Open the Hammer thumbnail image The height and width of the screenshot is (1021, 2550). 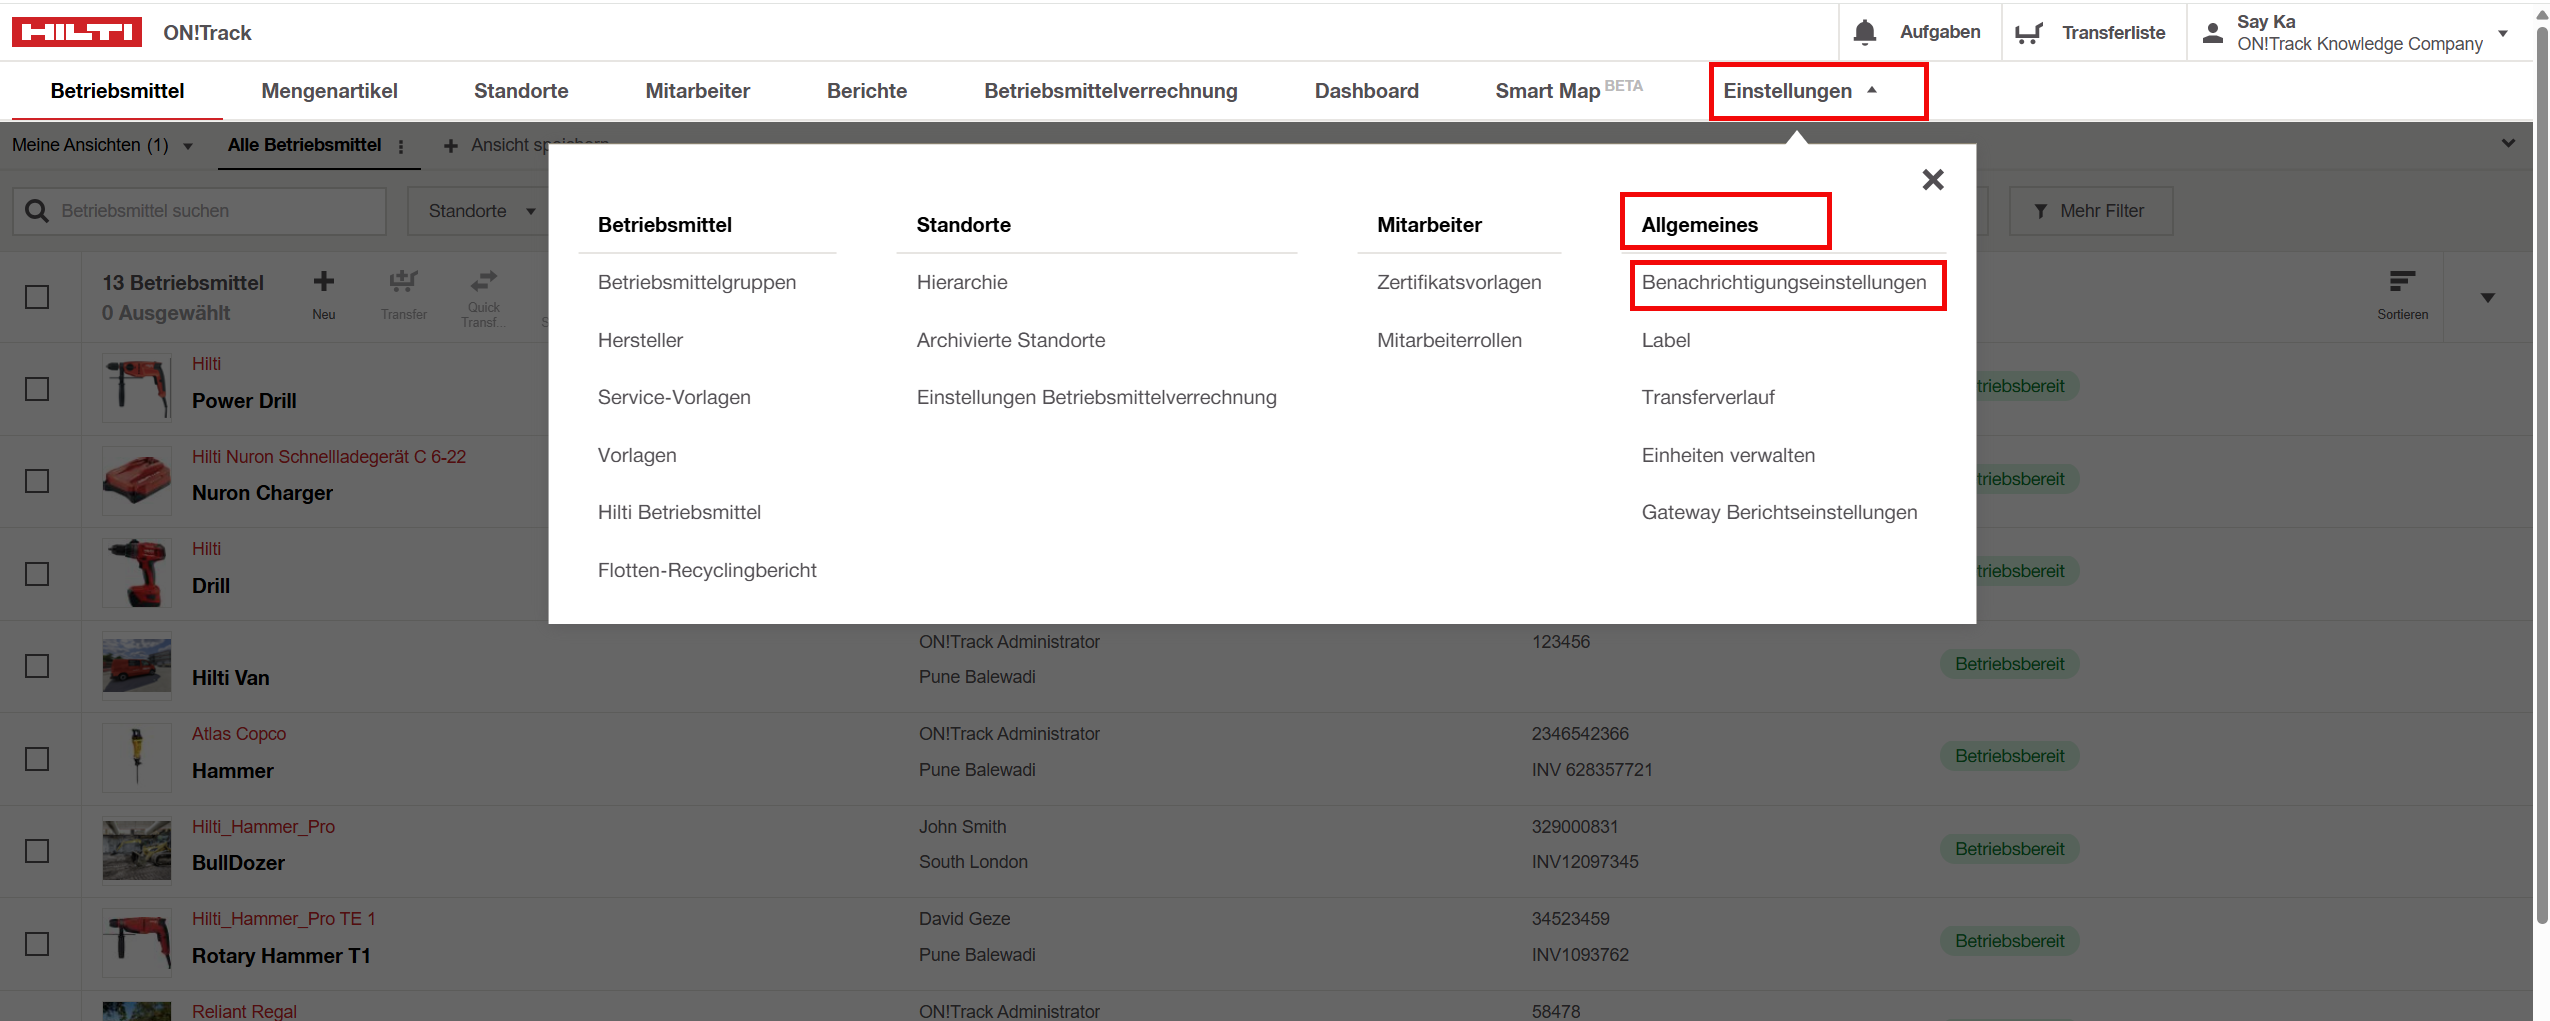pyautogui.click(x=137, y=758)
